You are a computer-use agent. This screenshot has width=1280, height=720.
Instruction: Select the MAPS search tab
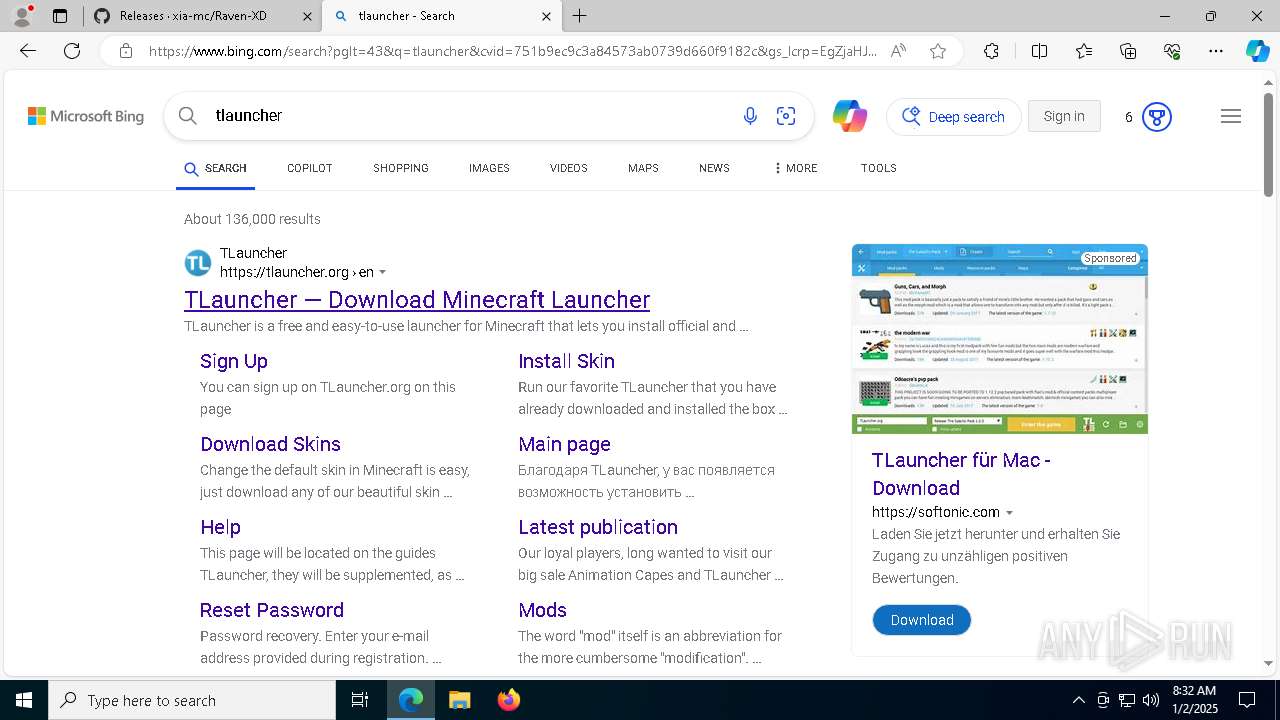click(x=643, y=168)
